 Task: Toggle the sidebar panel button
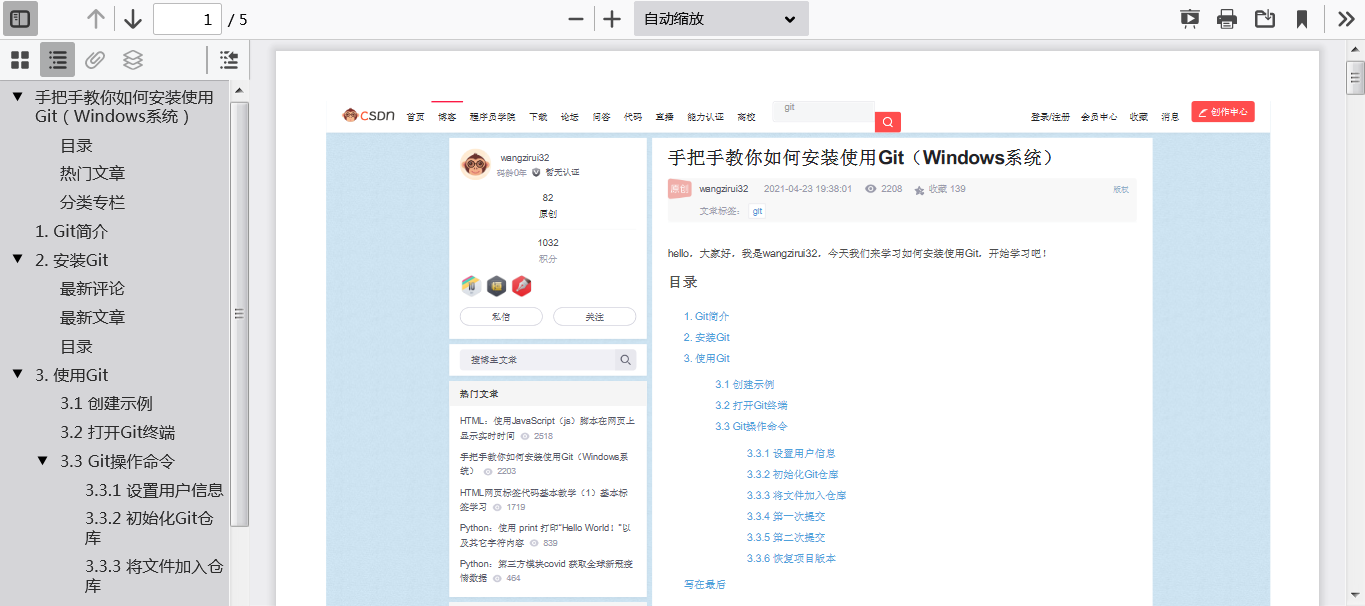coord(20,19)
